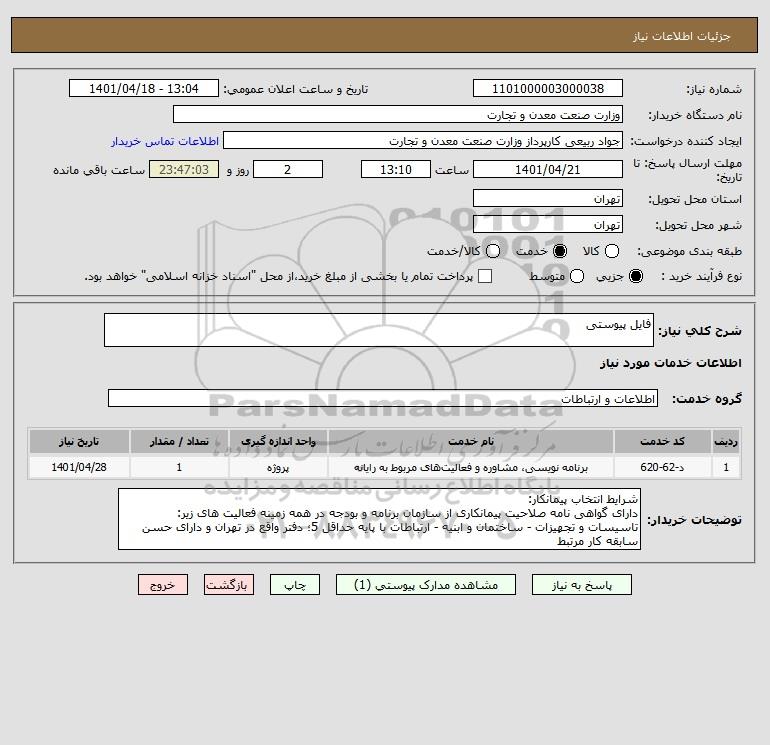Click the واحد اندازه گیری column header
The height and width of the screenshot is (745, 770).
pos(278,441)
